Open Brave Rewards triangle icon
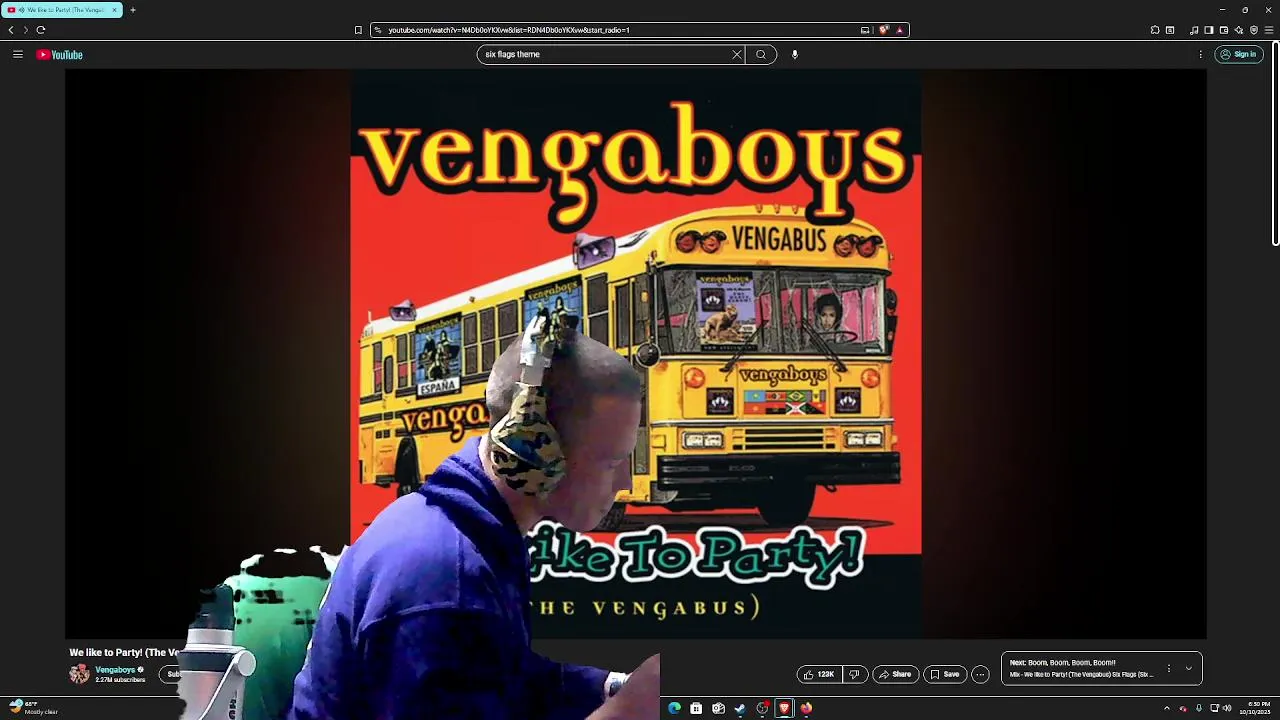 click(899, 30)
